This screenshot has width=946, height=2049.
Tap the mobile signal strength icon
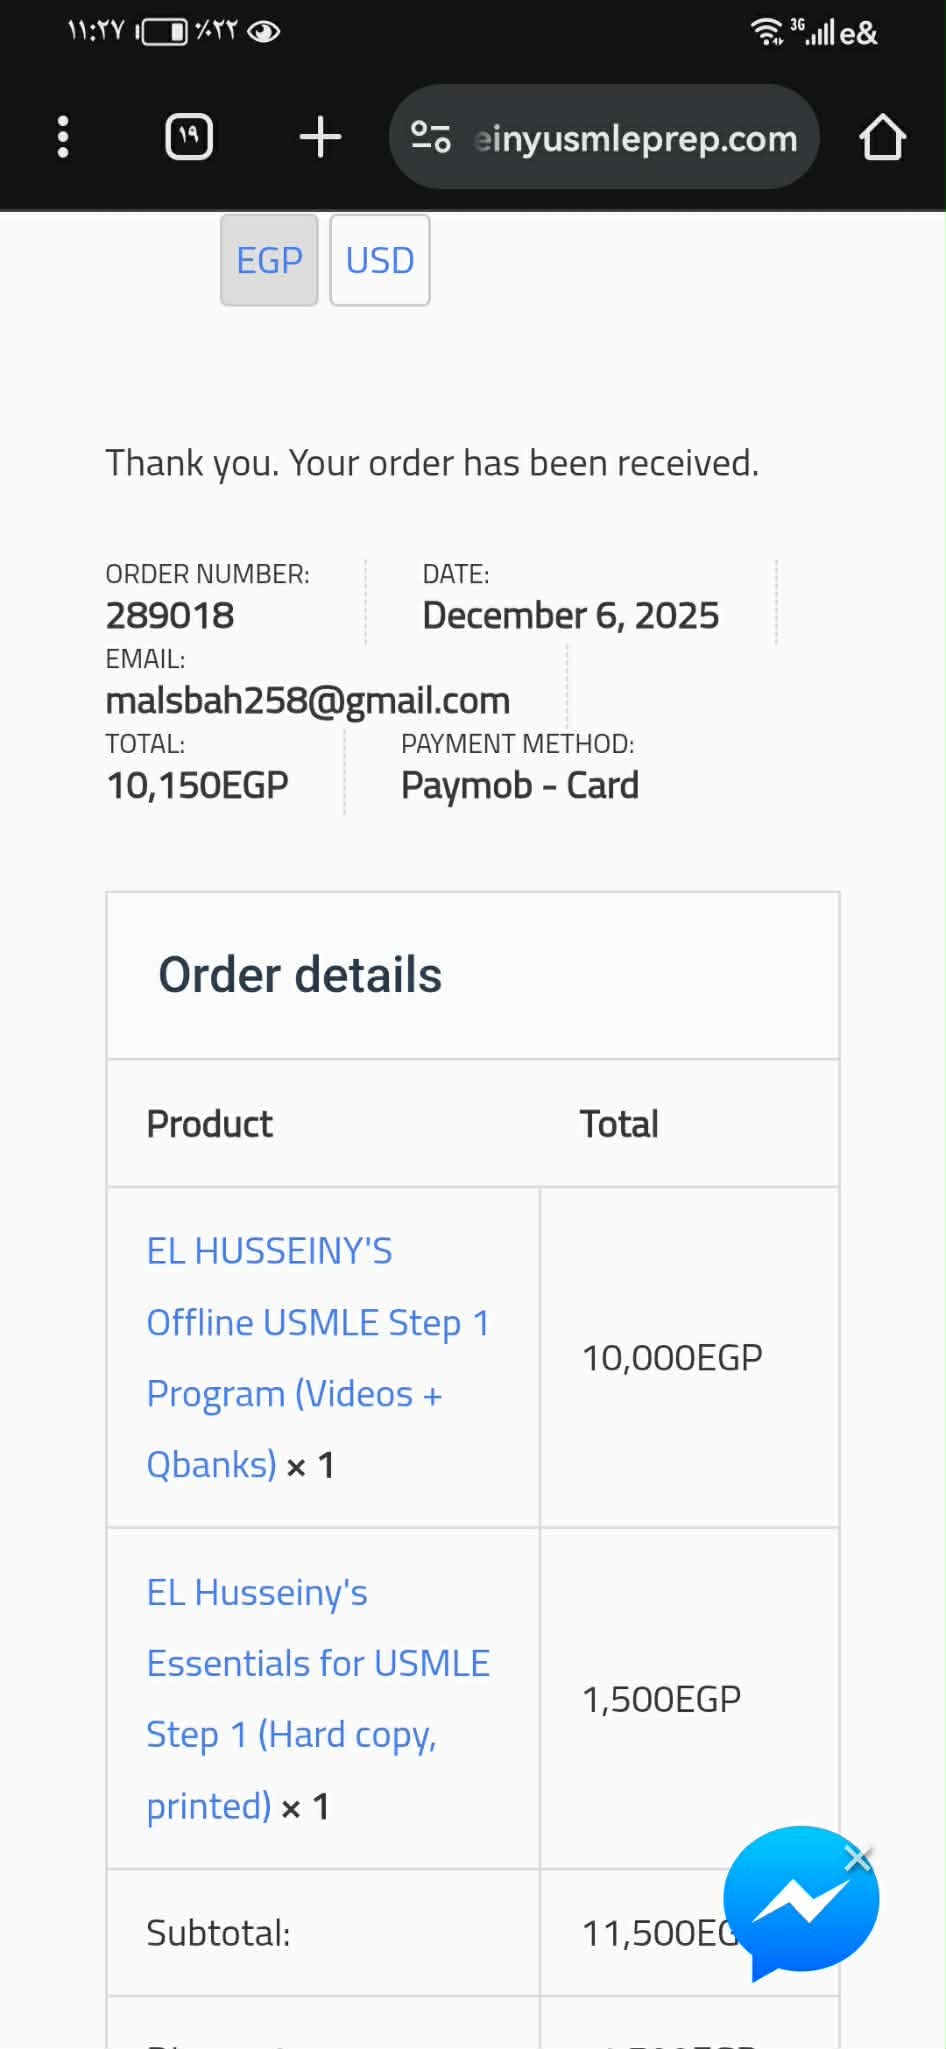pos(820,34)
